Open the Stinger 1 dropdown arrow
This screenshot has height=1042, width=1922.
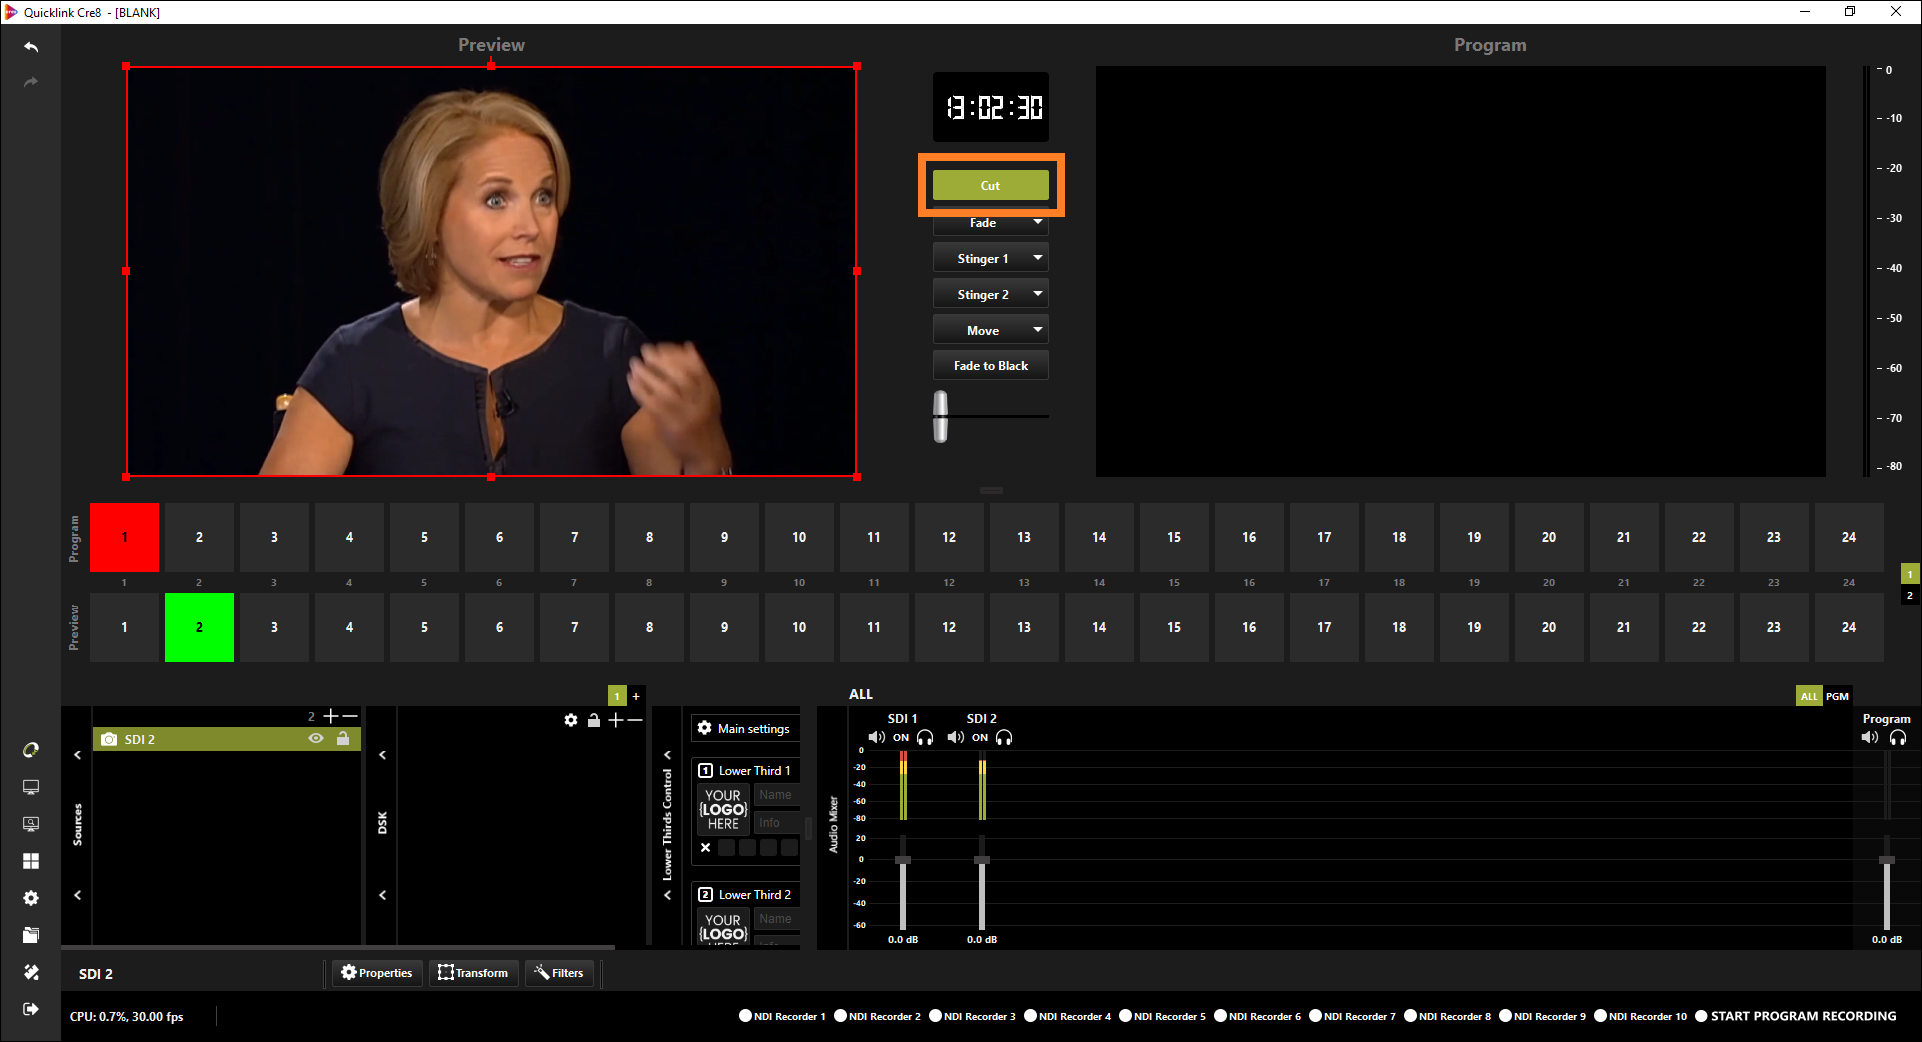tap(1038, 258)
